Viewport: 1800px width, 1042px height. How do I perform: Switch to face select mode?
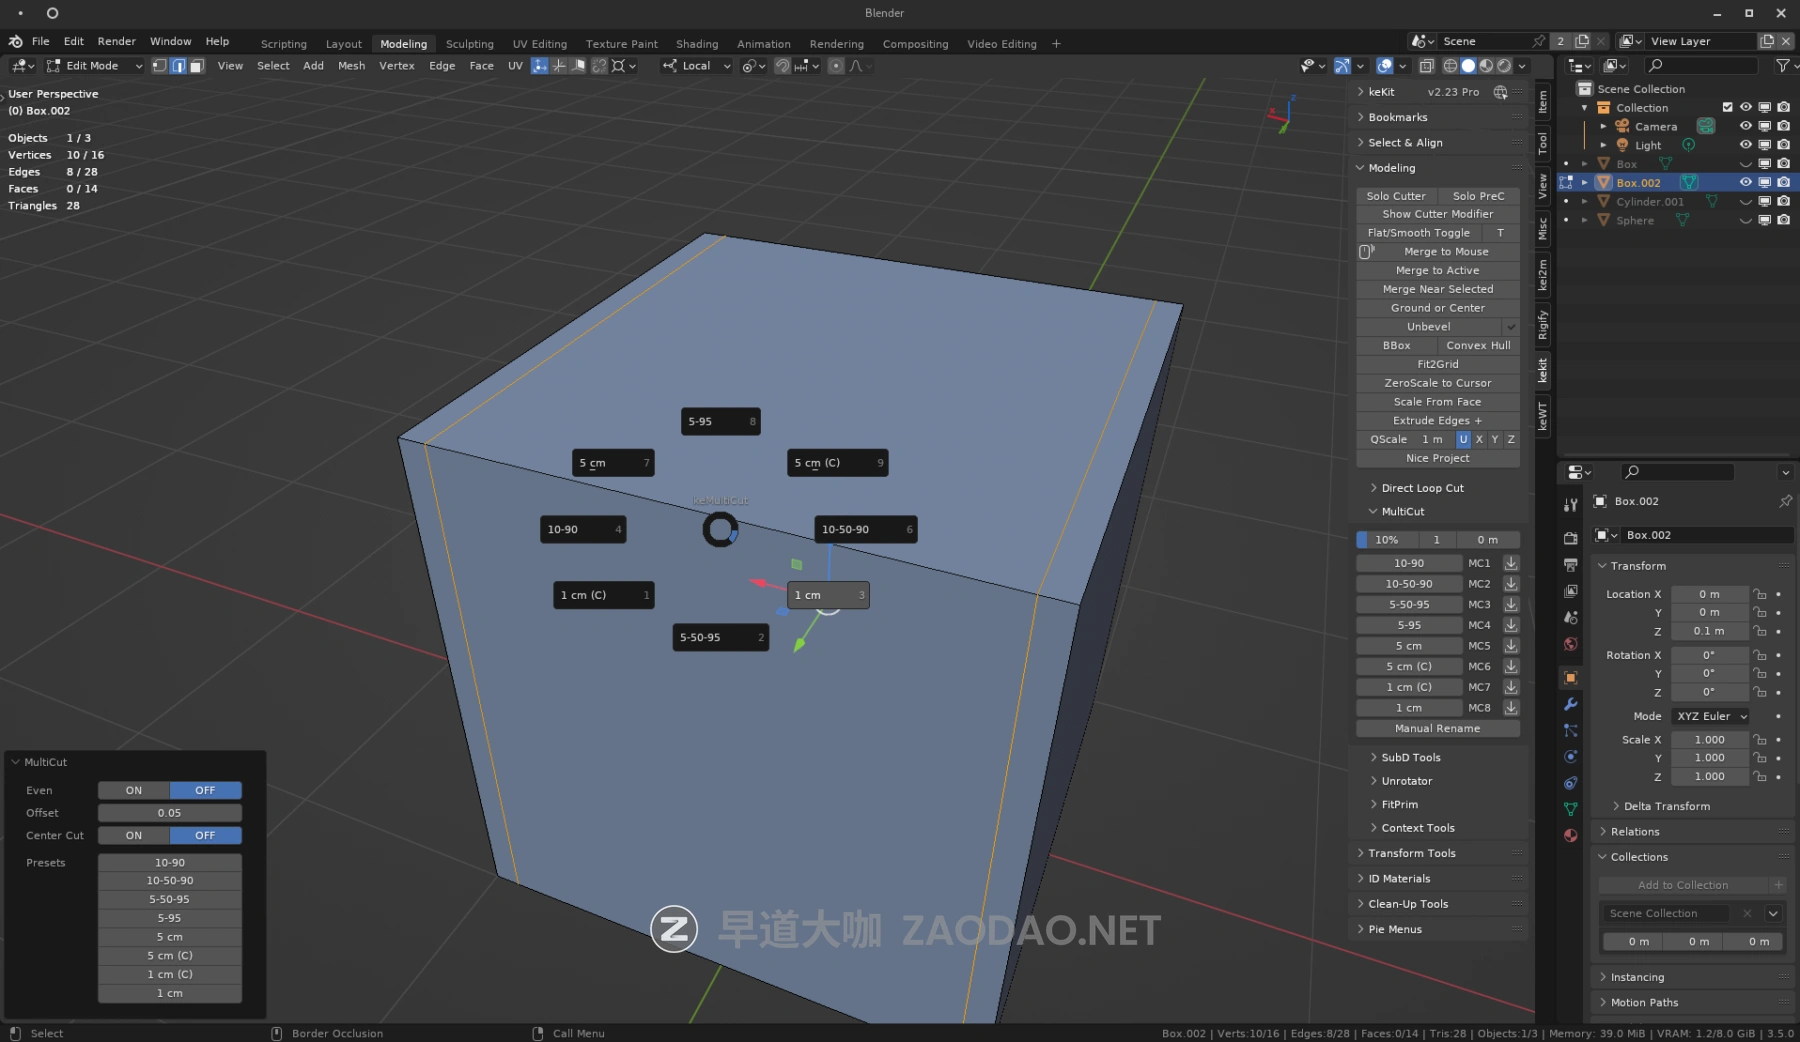point(197,66)
